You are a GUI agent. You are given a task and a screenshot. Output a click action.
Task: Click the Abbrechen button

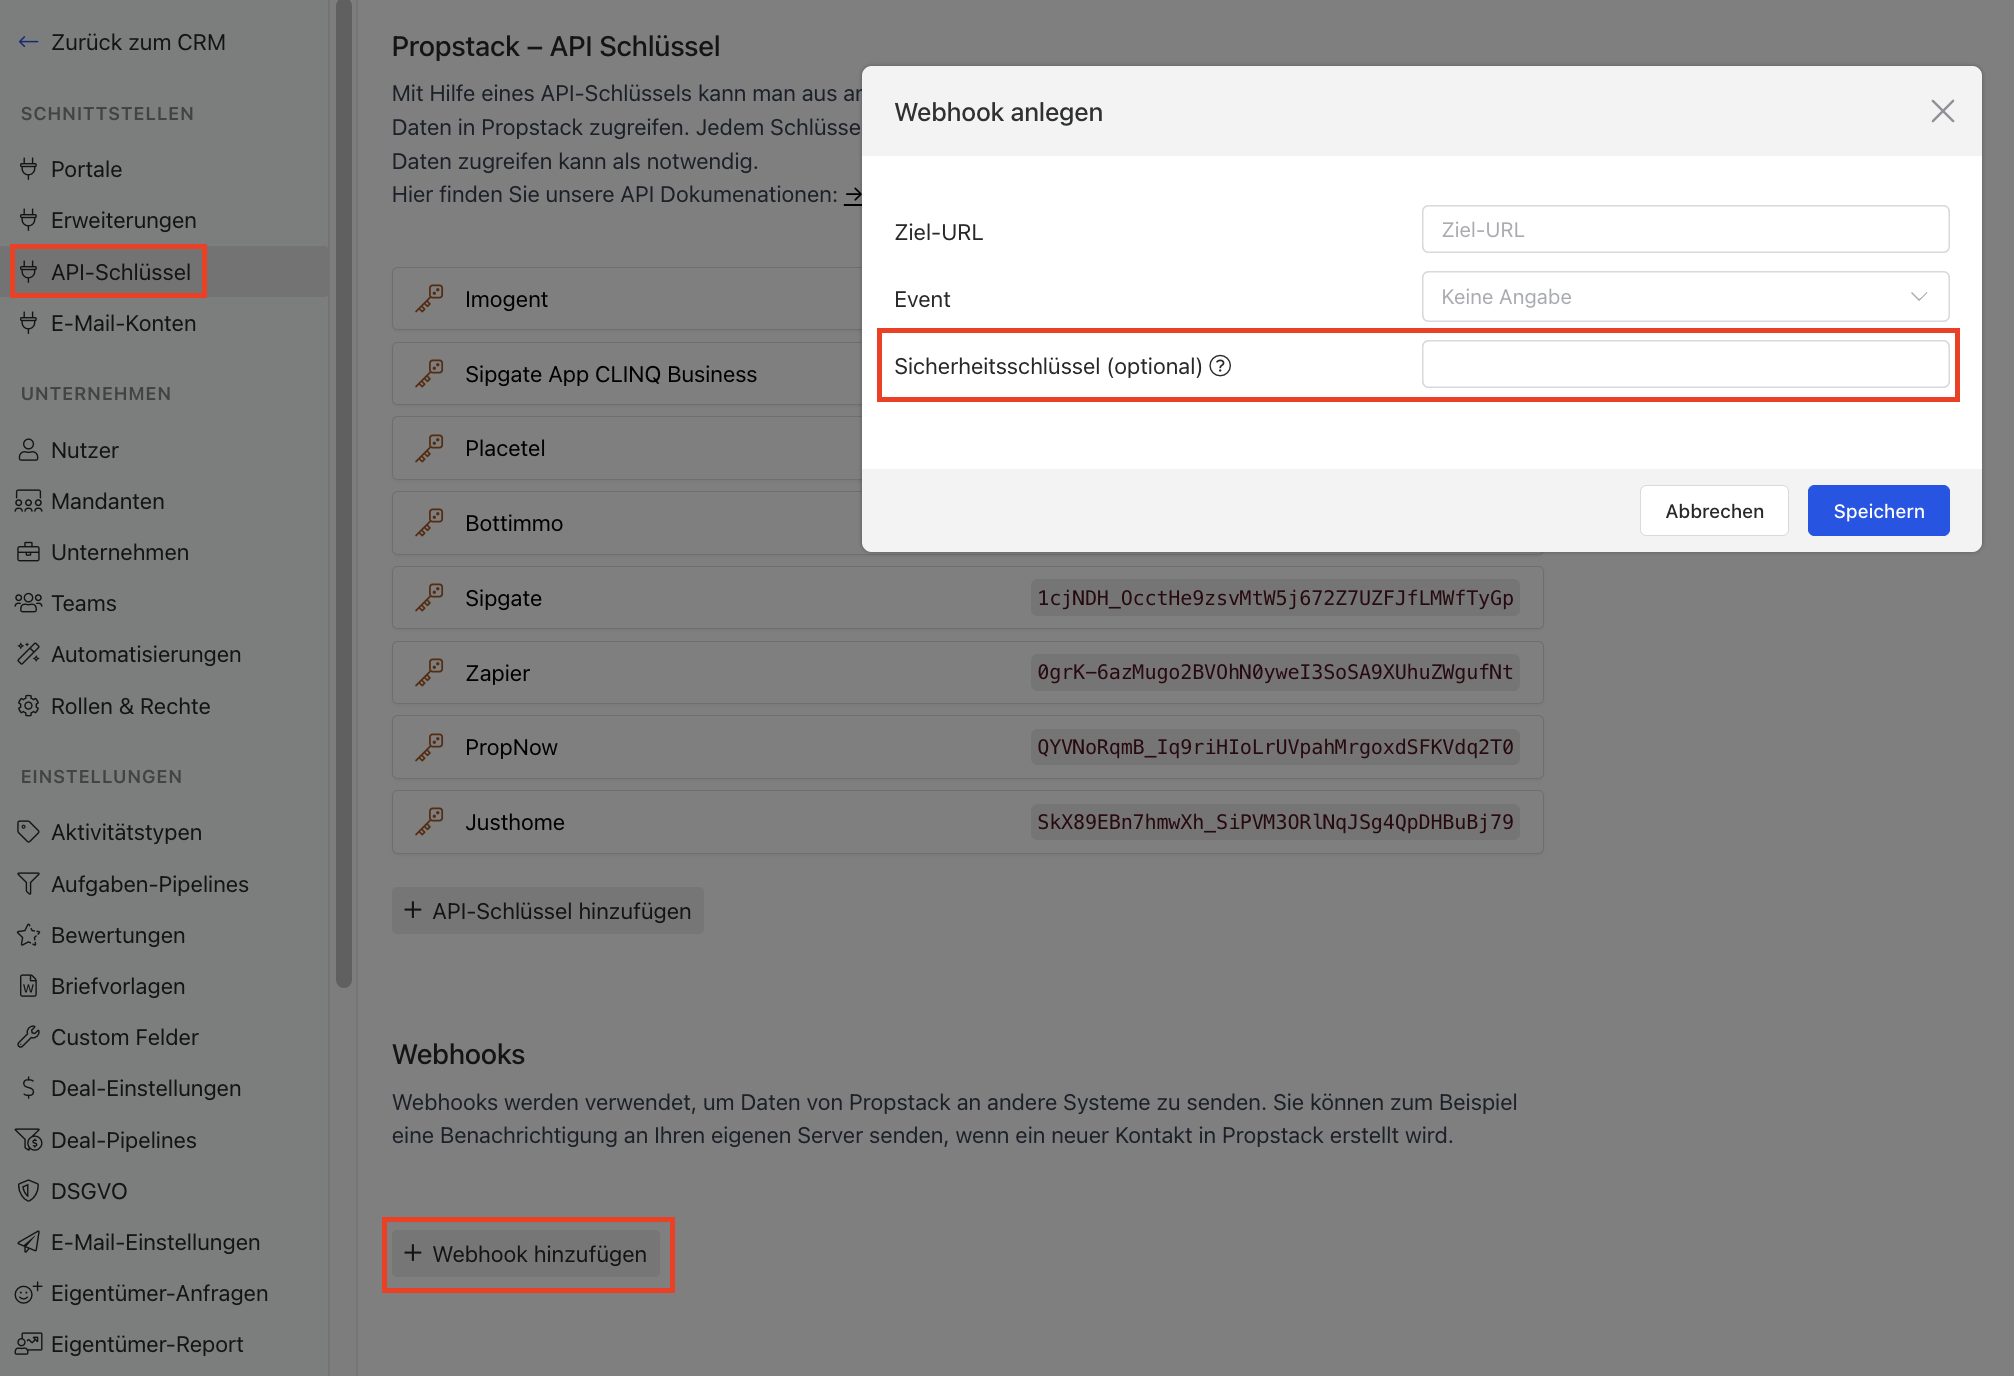(x=1714, y=511)
